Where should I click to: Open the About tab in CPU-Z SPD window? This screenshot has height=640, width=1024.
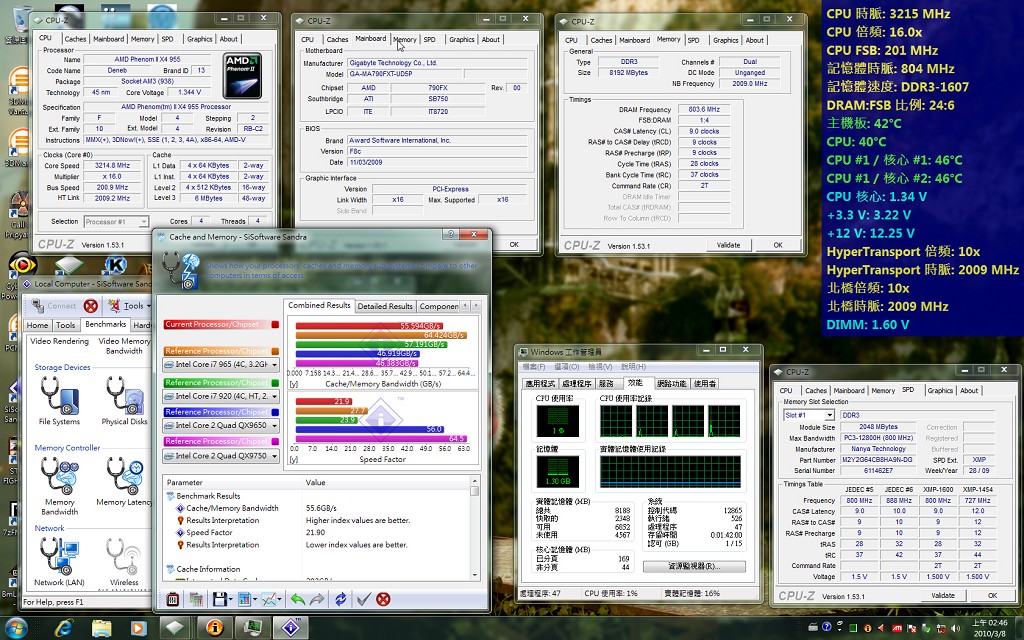[x=969, y=391]
